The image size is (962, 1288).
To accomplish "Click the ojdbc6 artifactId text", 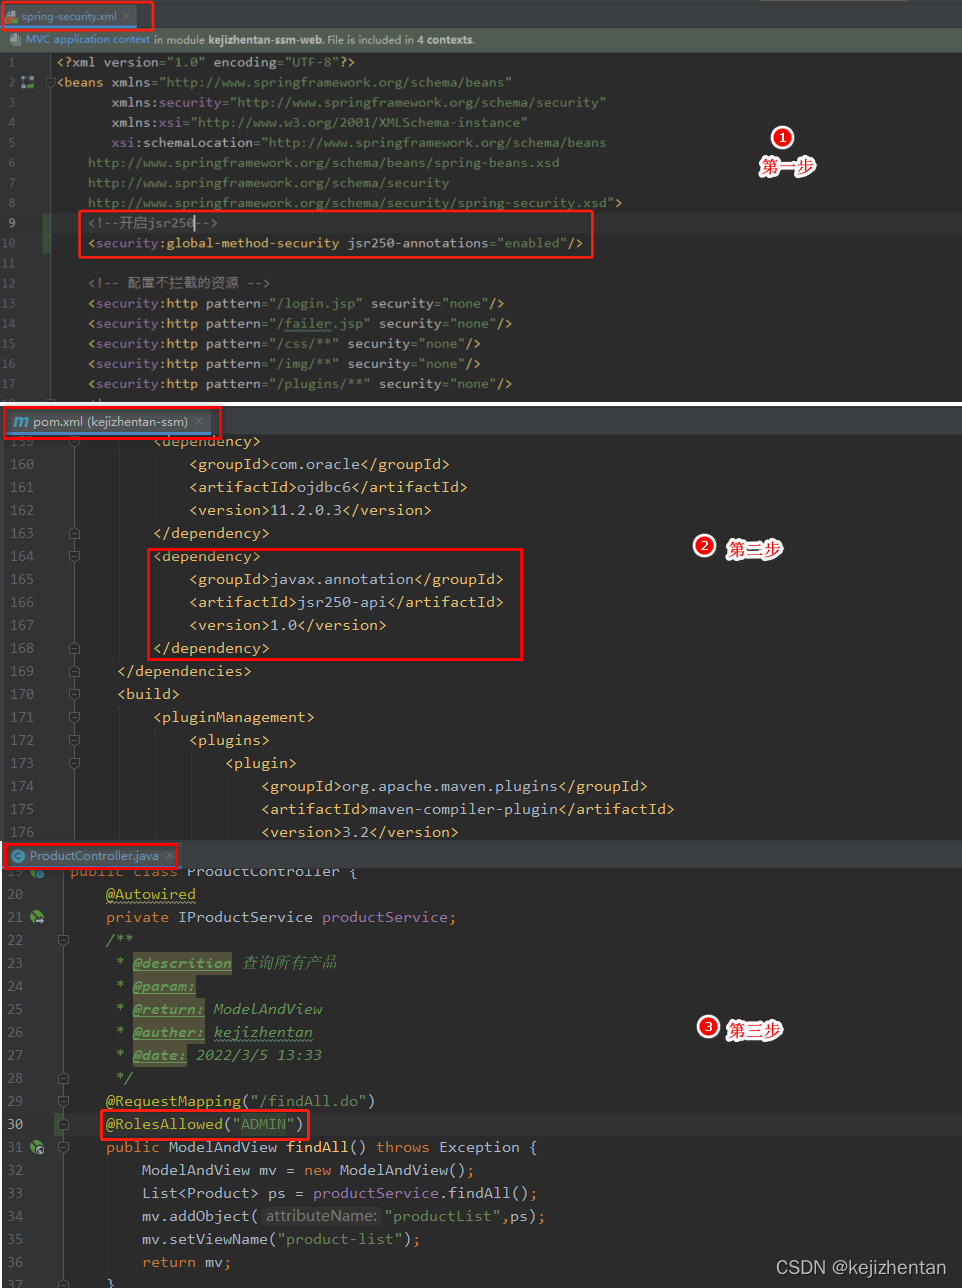I will point(324,487).
